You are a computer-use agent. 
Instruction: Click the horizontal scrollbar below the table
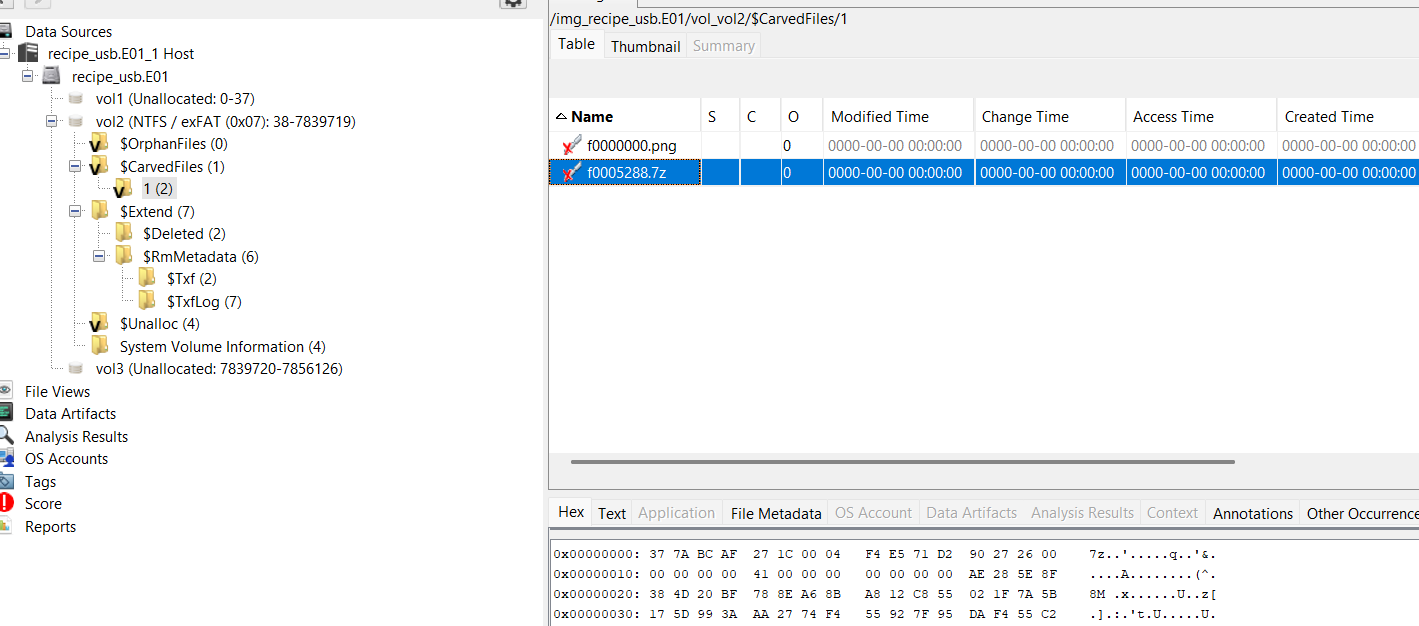click(x=900, y=461)
